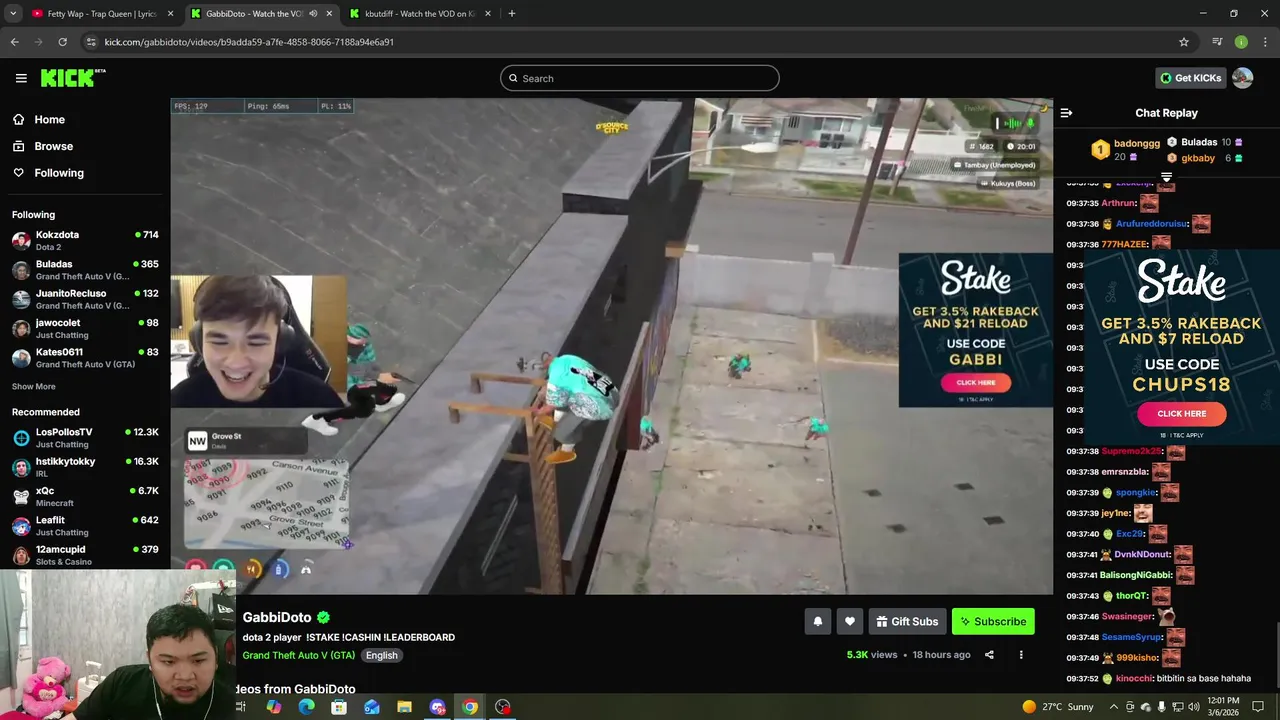1280x720 pixels.
Task: Click the Search input field
Action: pos(640,78)
